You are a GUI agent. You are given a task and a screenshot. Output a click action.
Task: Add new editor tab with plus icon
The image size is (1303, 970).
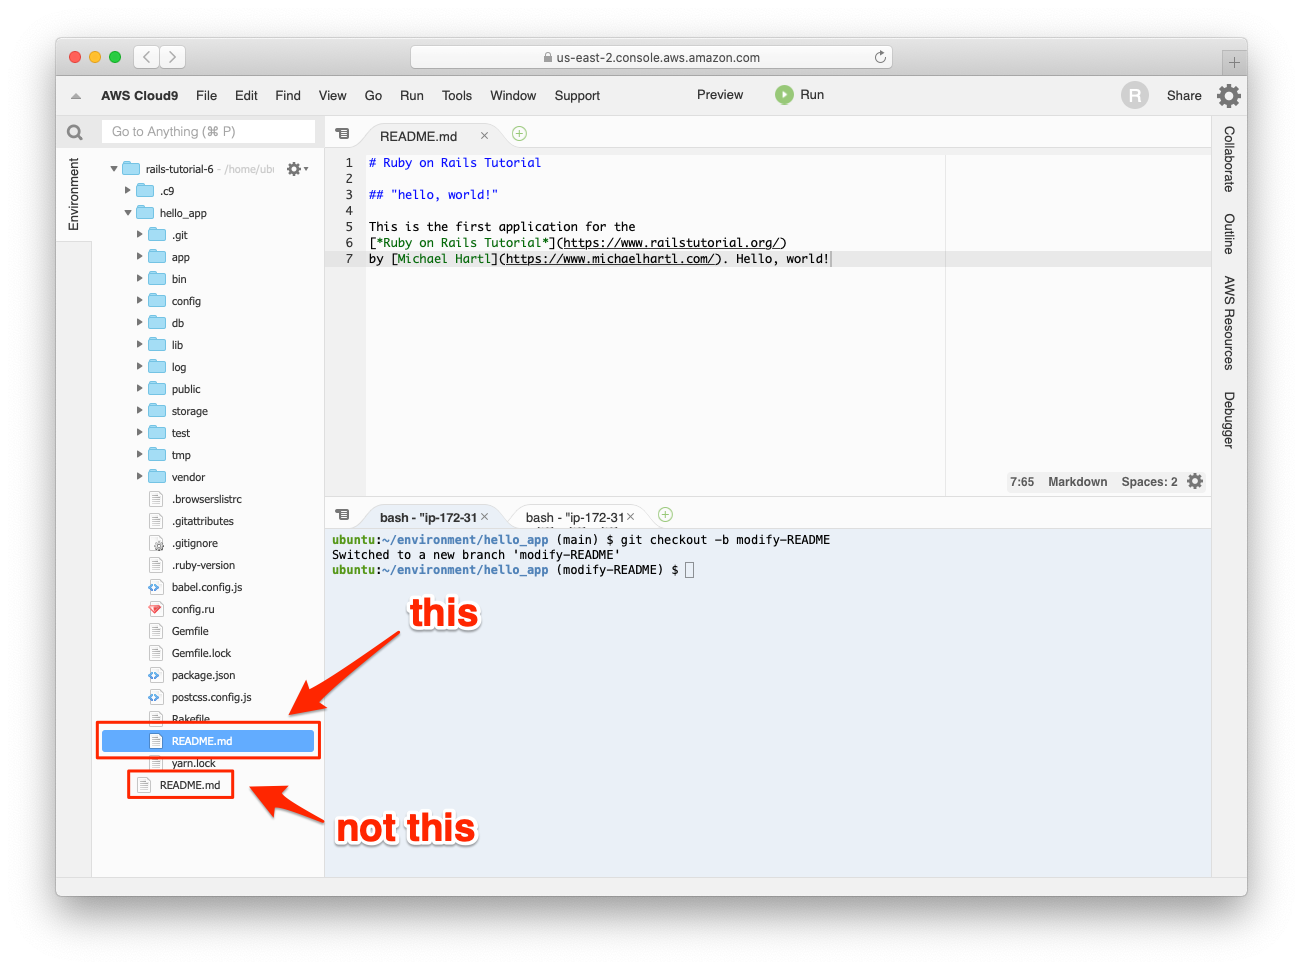coord(519,134)
